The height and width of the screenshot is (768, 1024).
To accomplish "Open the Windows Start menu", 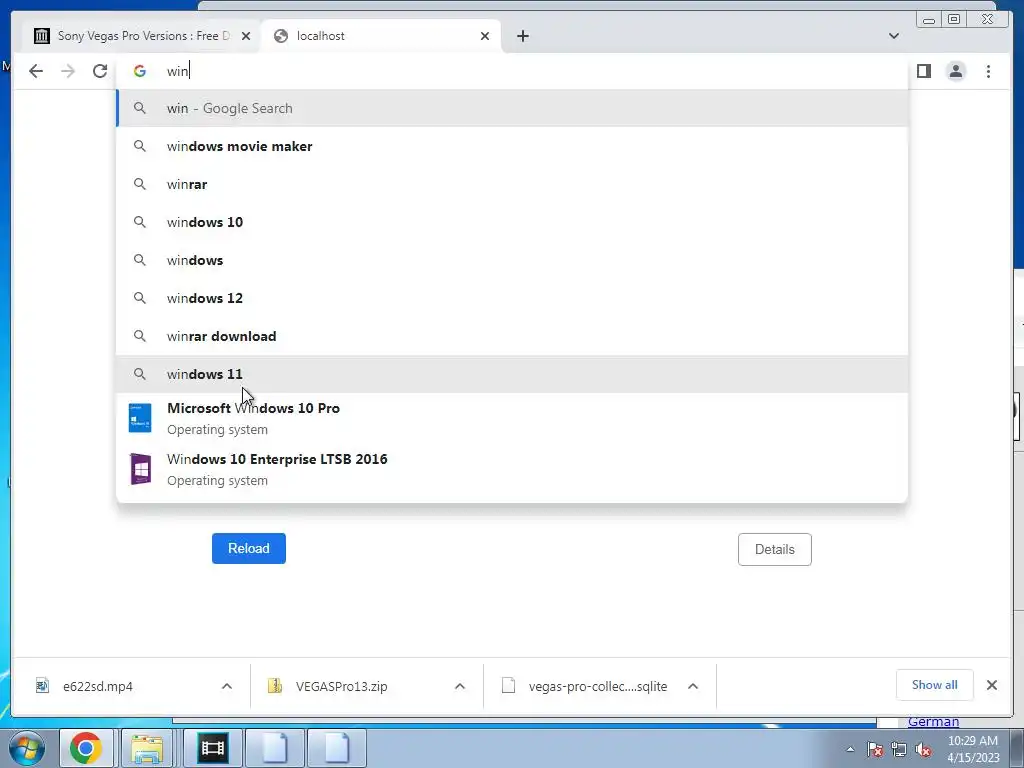I will (27, 748).
